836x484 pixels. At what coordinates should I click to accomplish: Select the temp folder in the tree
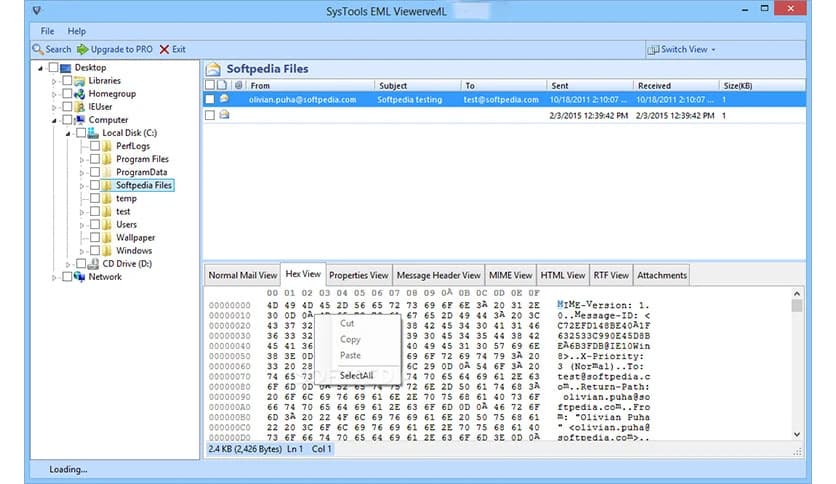pyautogui.click(x=126, y=198)
